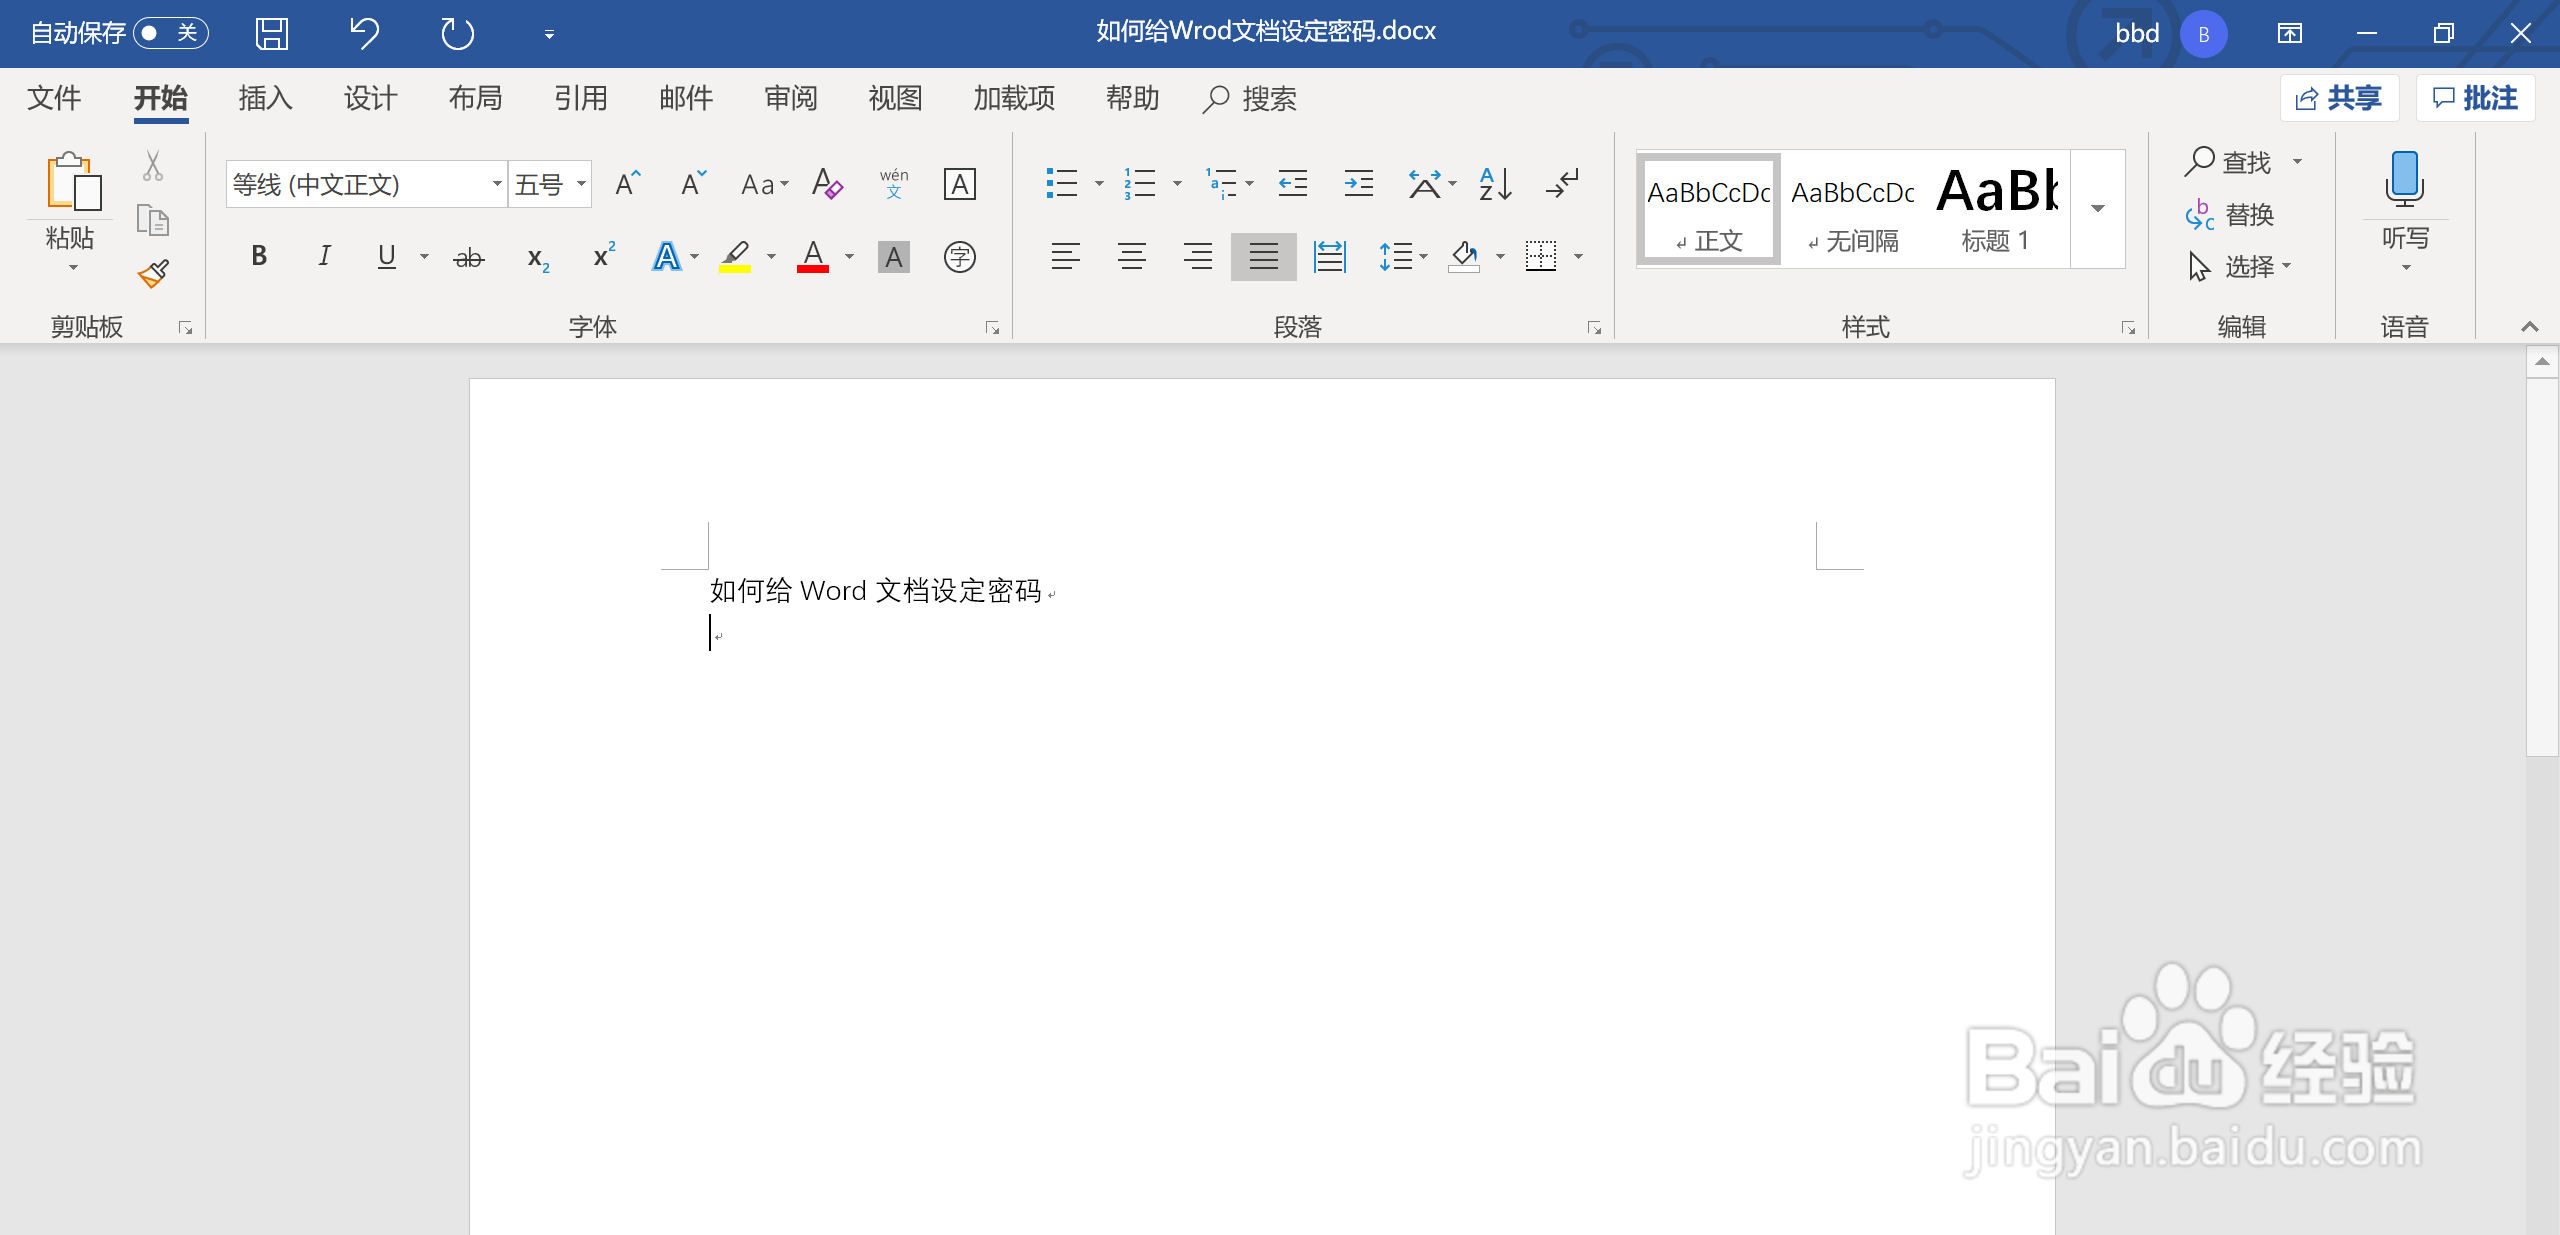Expand the bullets list dropdown arrow
2560x1235 pixels.
click(x=1099, y=184)
